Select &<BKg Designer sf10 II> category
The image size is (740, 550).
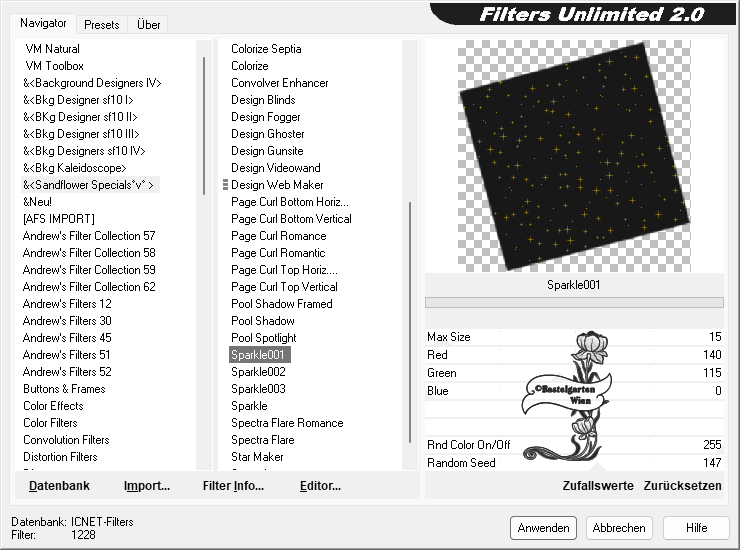80,117
